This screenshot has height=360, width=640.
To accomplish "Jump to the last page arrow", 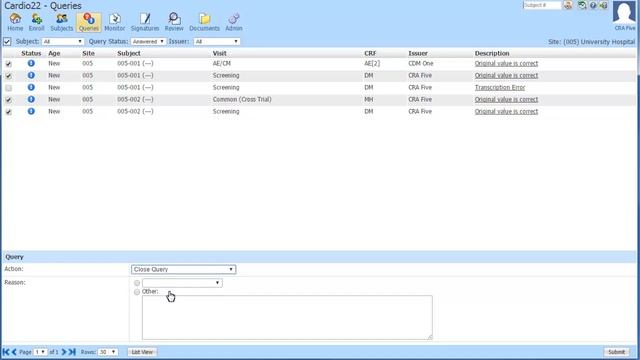I will tap(72, 352).
